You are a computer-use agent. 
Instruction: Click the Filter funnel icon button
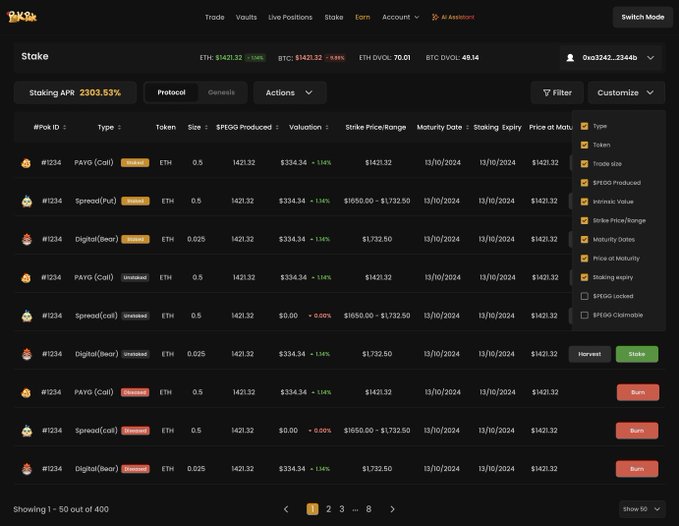click(557, 93)
